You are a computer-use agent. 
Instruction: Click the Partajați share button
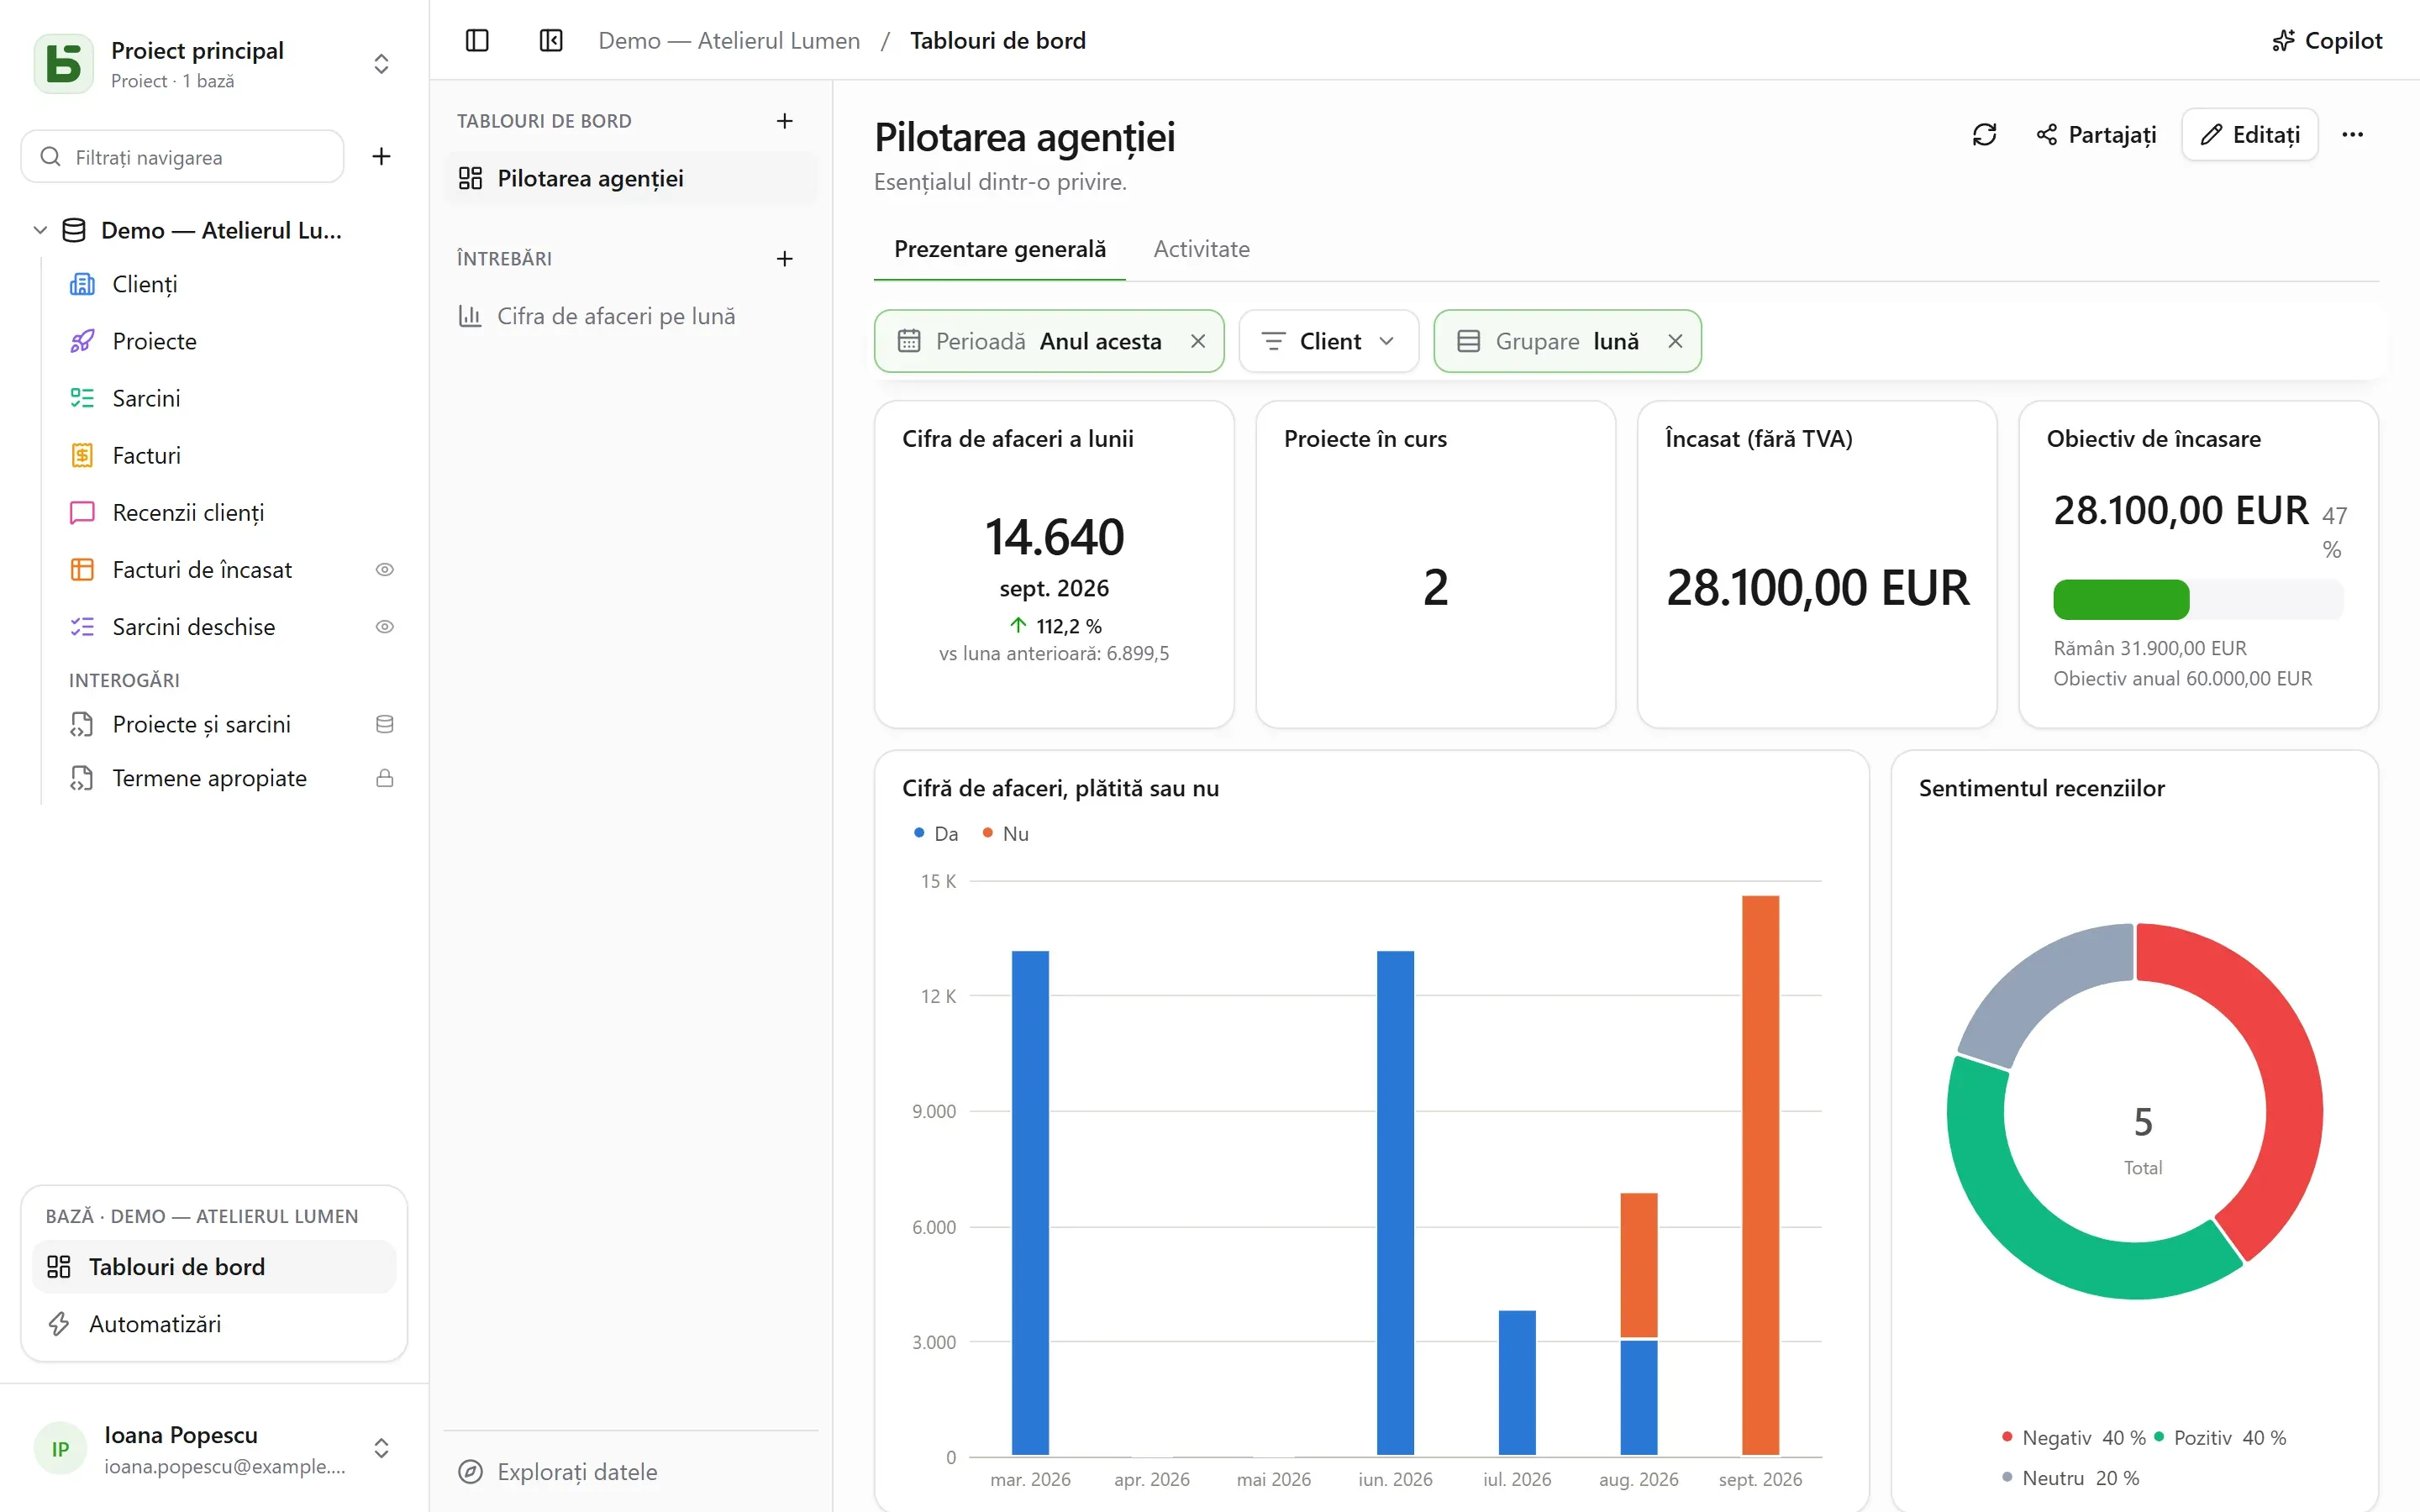coord(2096,134)
